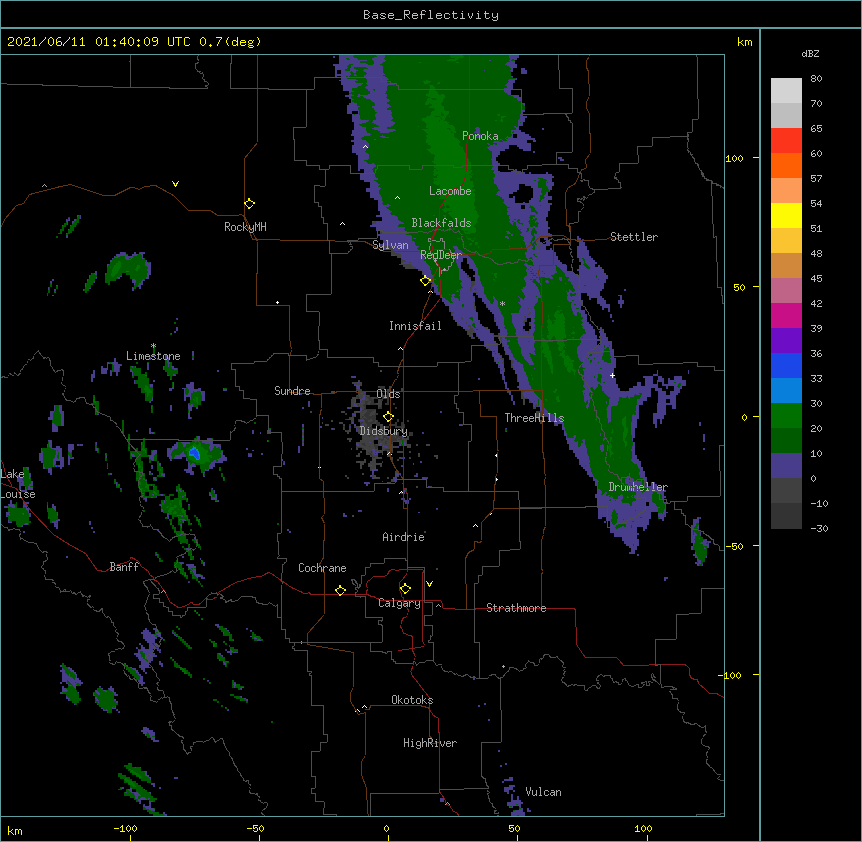
Task: Select the Lacombe city label
Action: point(450,191)
